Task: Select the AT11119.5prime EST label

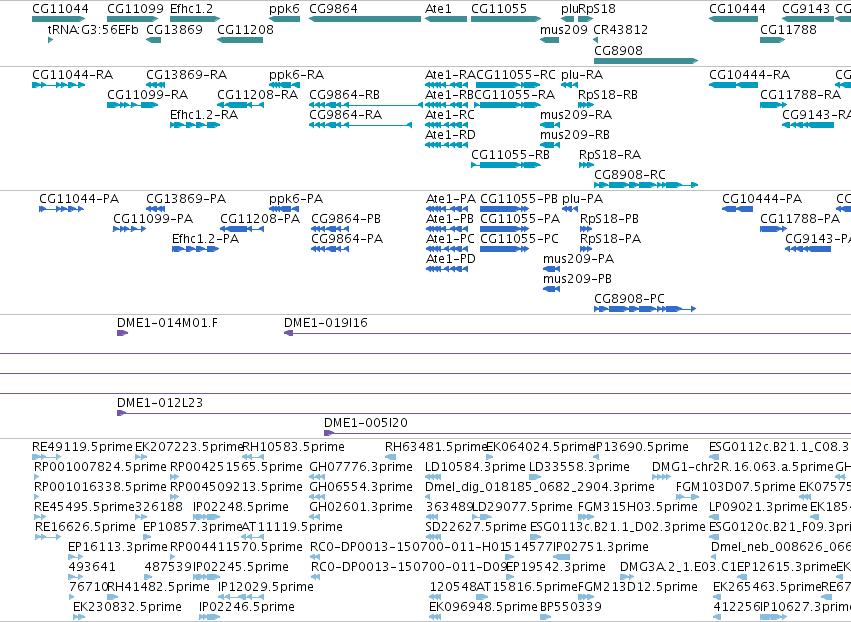Action: (x=292, y=527)
